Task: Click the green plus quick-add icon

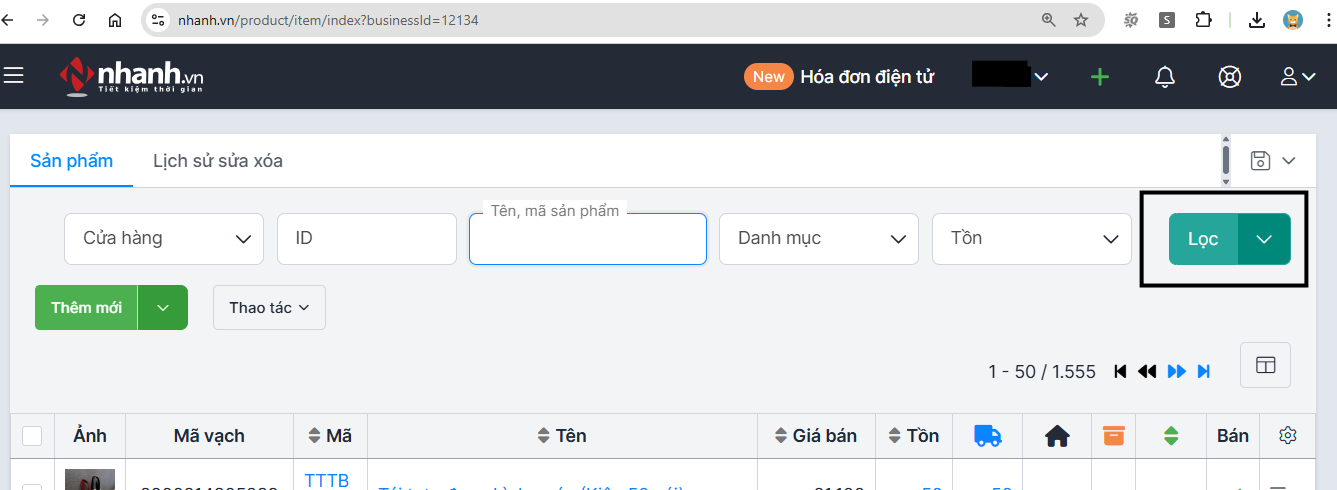Action: point(1100,76)
